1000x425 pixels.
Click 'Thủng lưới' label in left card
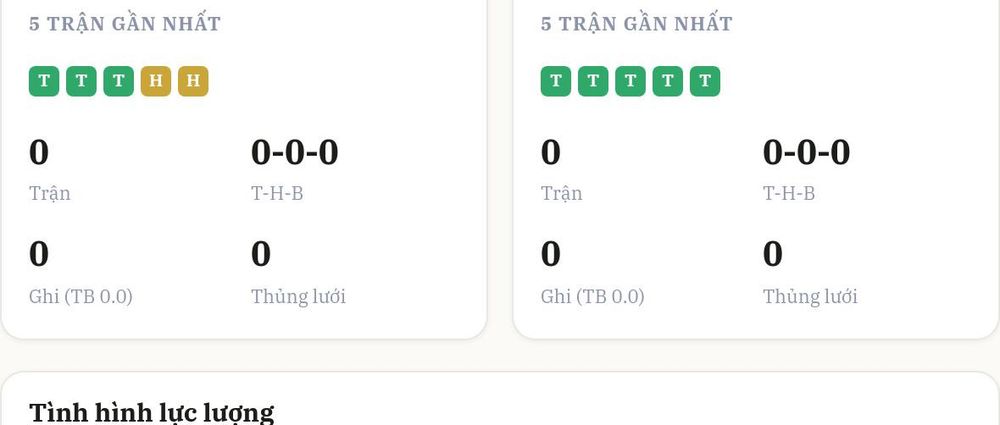(298, 296)
